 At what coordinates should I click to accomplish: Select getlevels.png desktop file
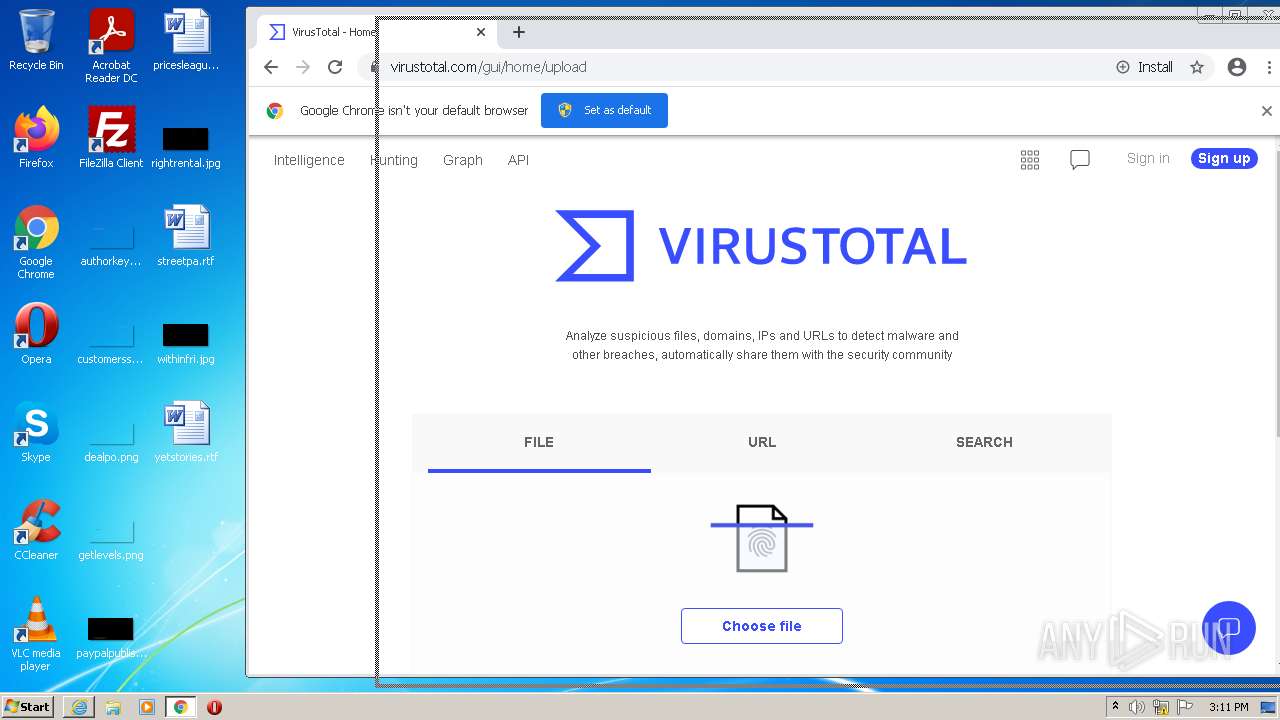click(111, 538)
